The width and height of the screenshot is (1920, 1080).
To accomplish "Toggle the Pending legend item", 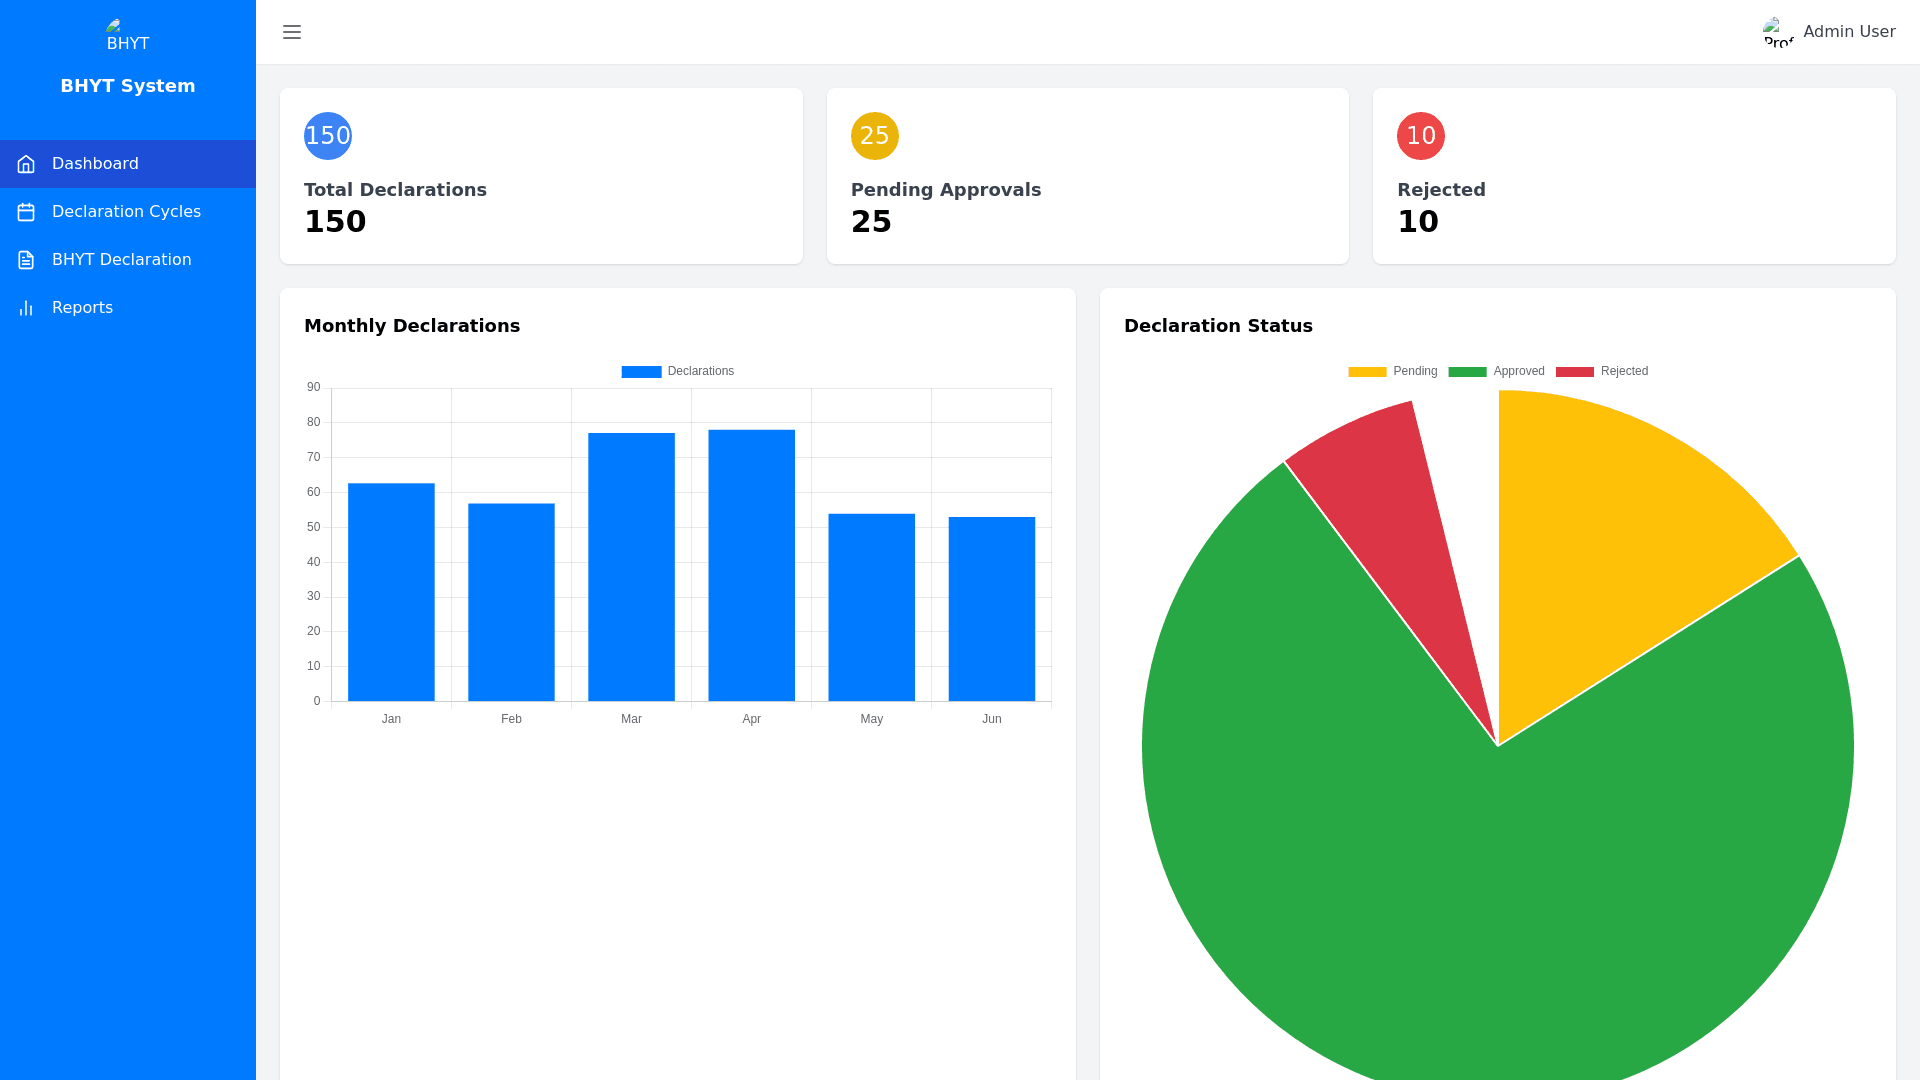I will [1392, 371].
